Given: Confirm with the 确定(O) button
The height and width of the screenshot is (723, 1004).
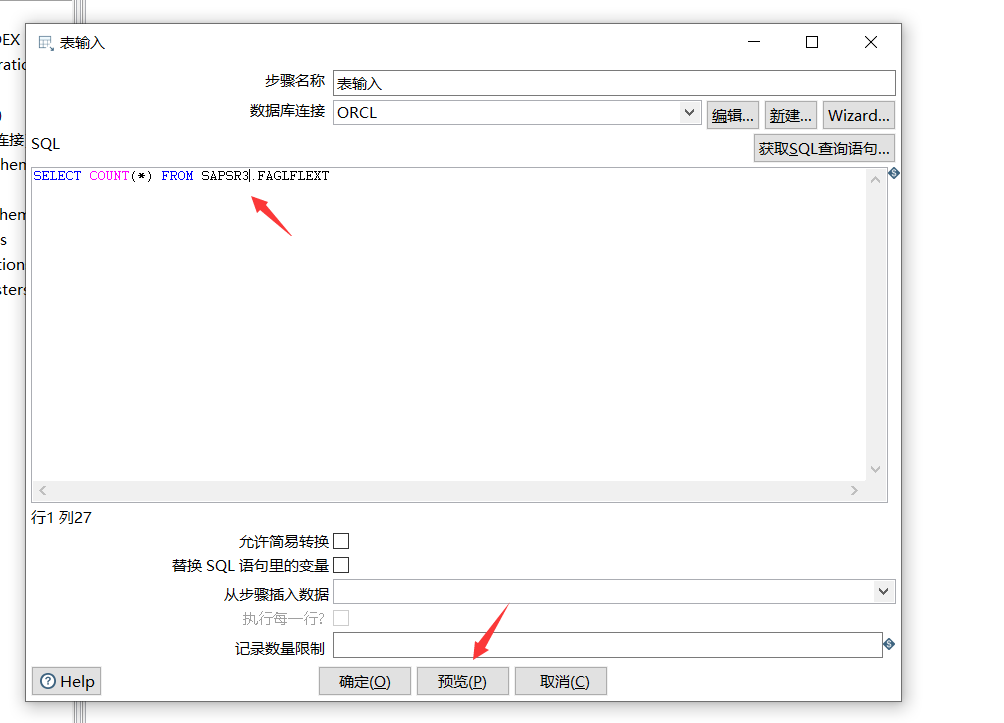Looking at the screenshot, I should pyautogui.click(x=364, y=681).
